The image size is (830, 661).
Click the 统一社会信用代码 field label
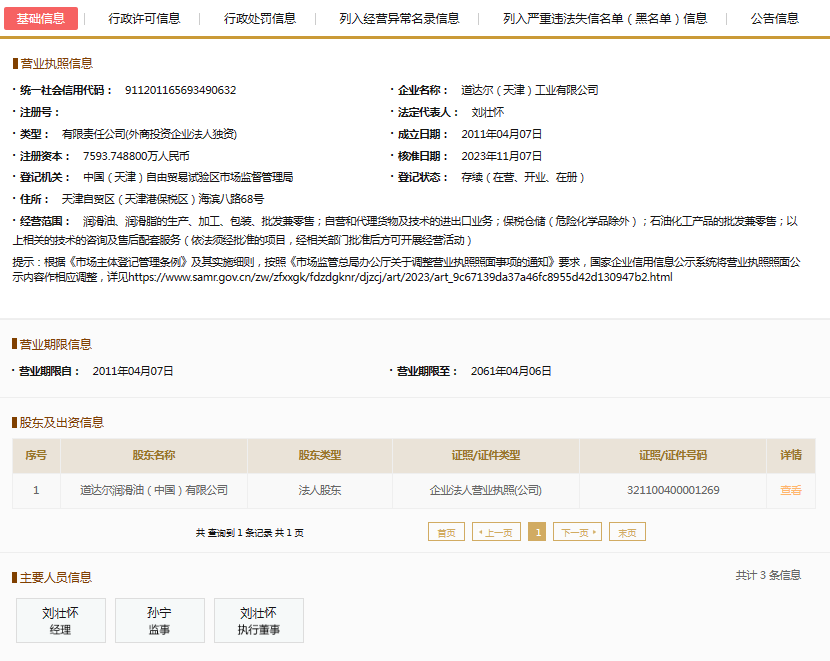[x=66, y=90]
